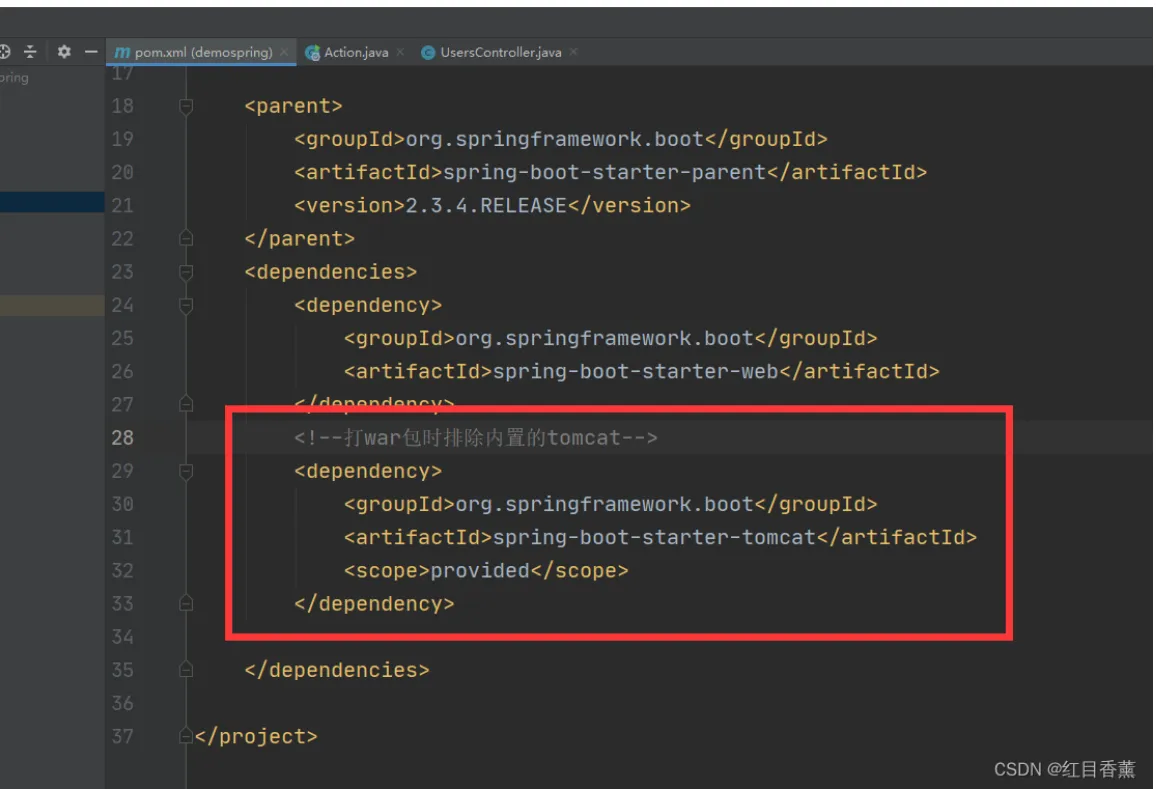
Task: Click the closing dependencies tag
Action: coord(337,670)
